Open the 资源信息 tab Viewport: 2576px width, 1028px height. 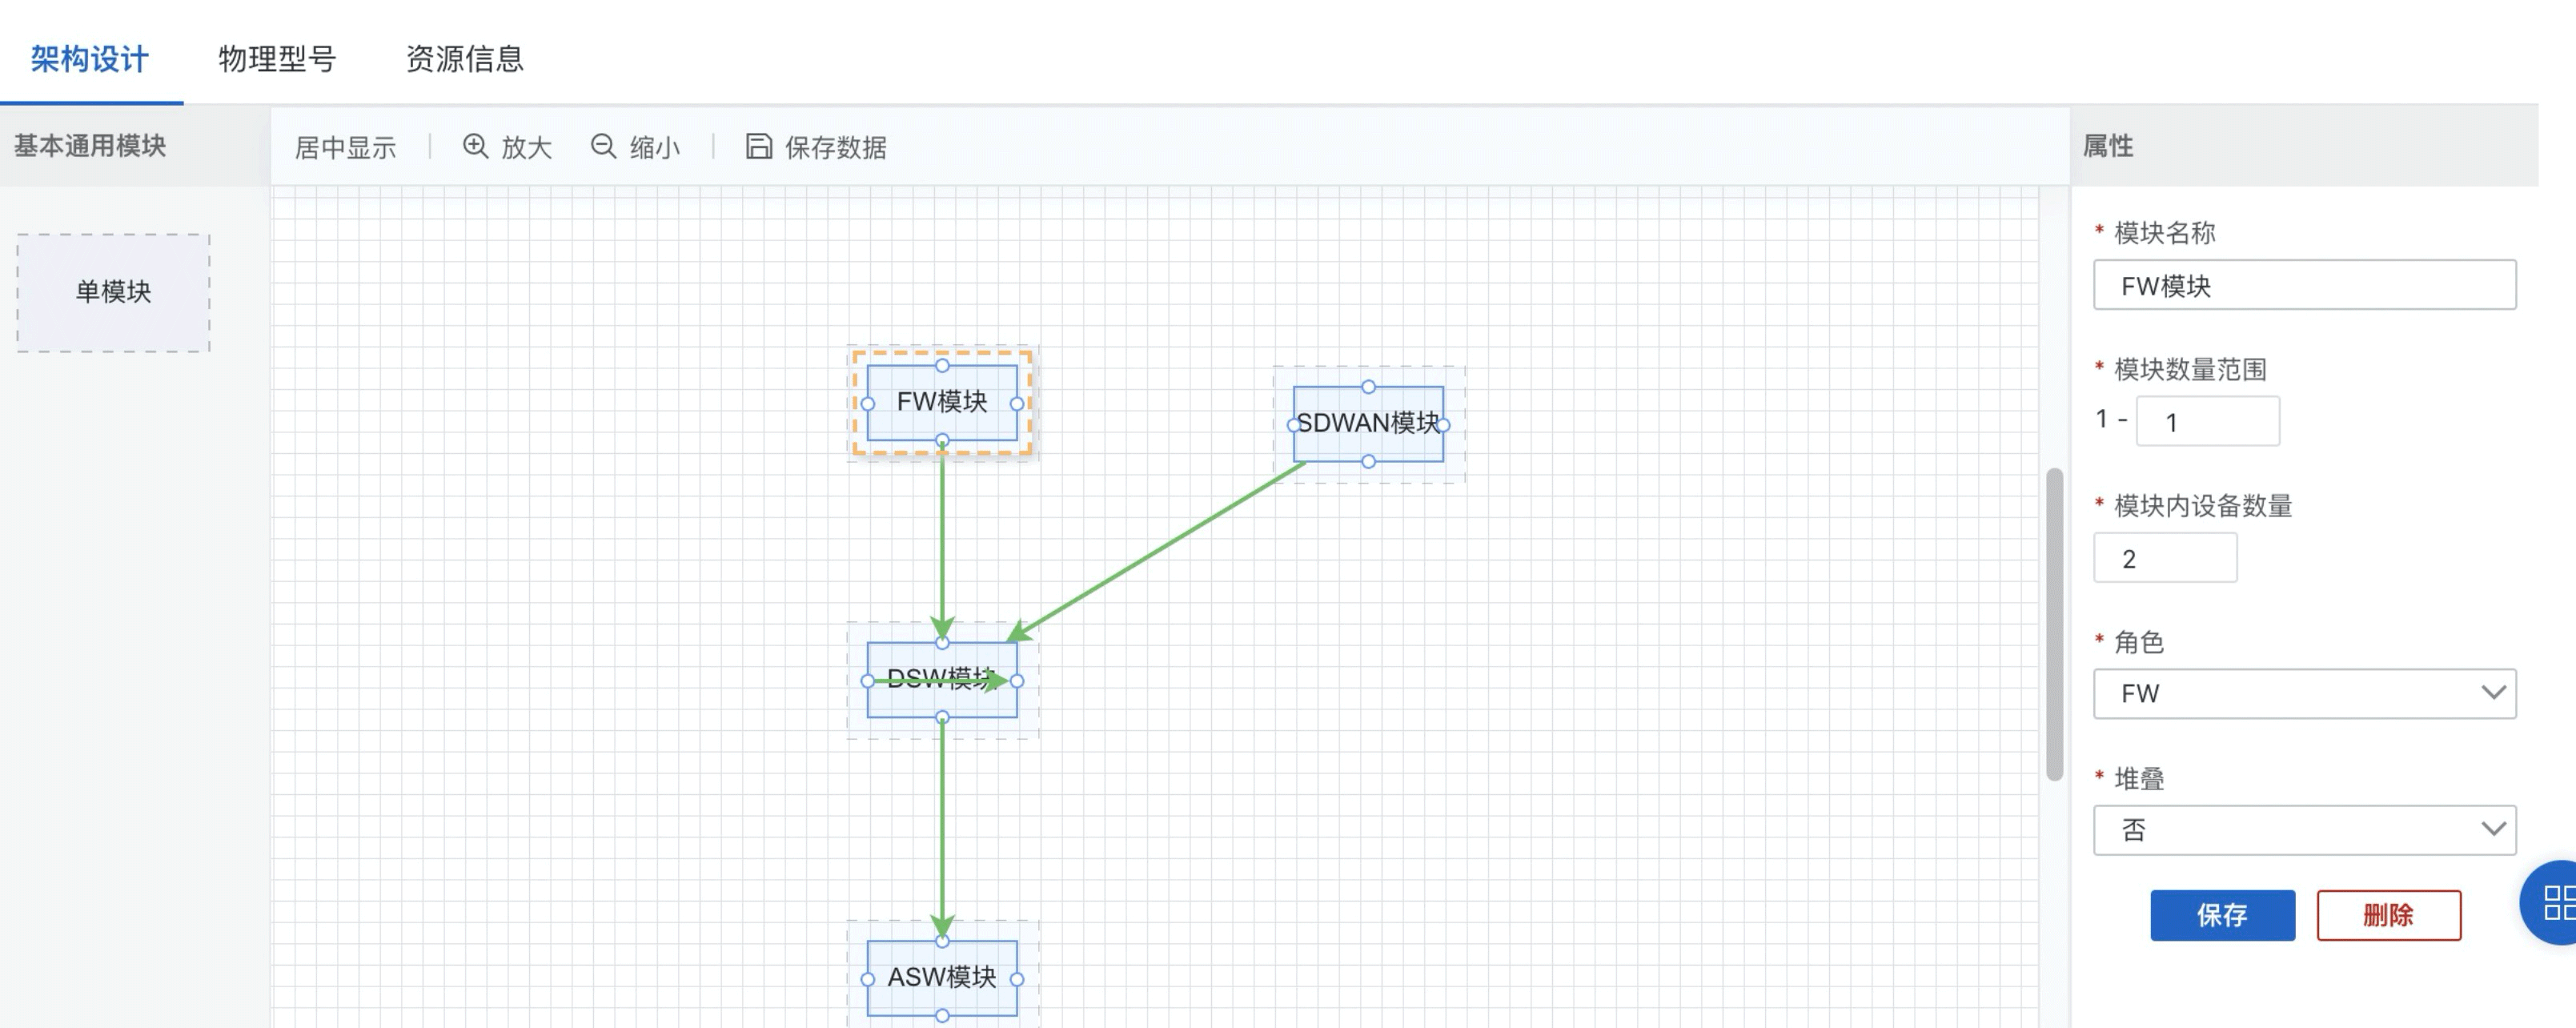464,59
